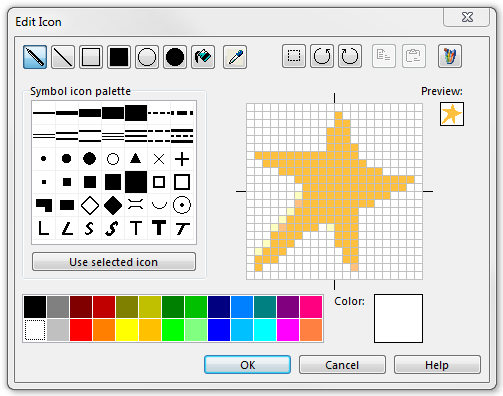Choose the magenta color swatch
Image resolution: width=503 pixels, height=396 pixels.
point(288,330)
